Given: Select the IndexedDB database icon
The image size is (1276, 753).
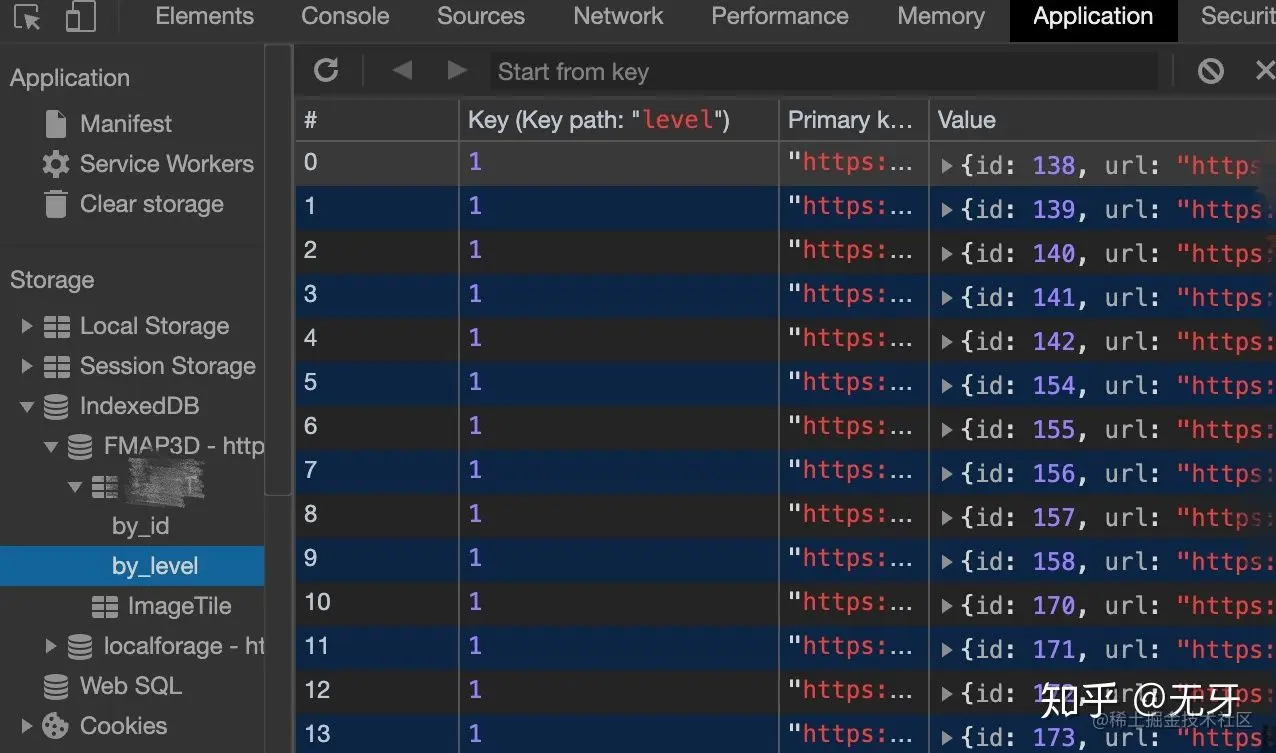Looking at the screenshot, I should 57,406.
